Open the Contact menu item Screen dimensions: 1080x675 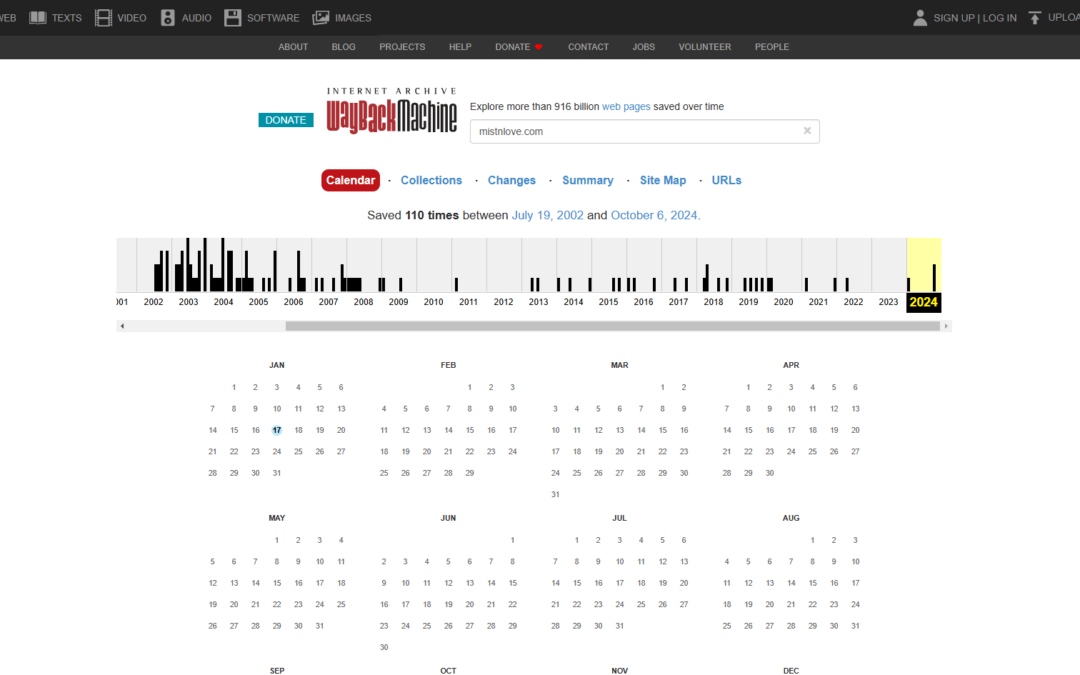[588, 47]
